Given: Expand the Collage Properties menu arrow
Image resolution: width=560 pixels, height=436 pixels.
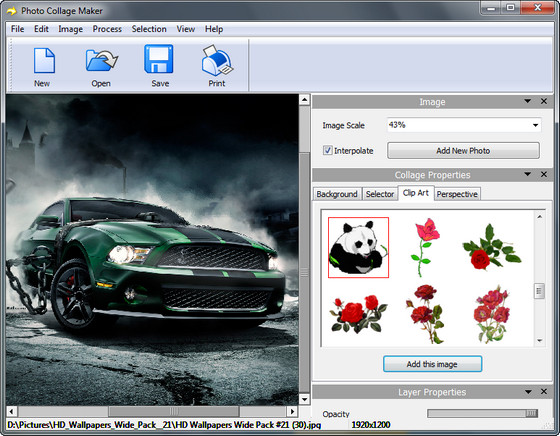Looking at the screenshot, I should (528, 174).
